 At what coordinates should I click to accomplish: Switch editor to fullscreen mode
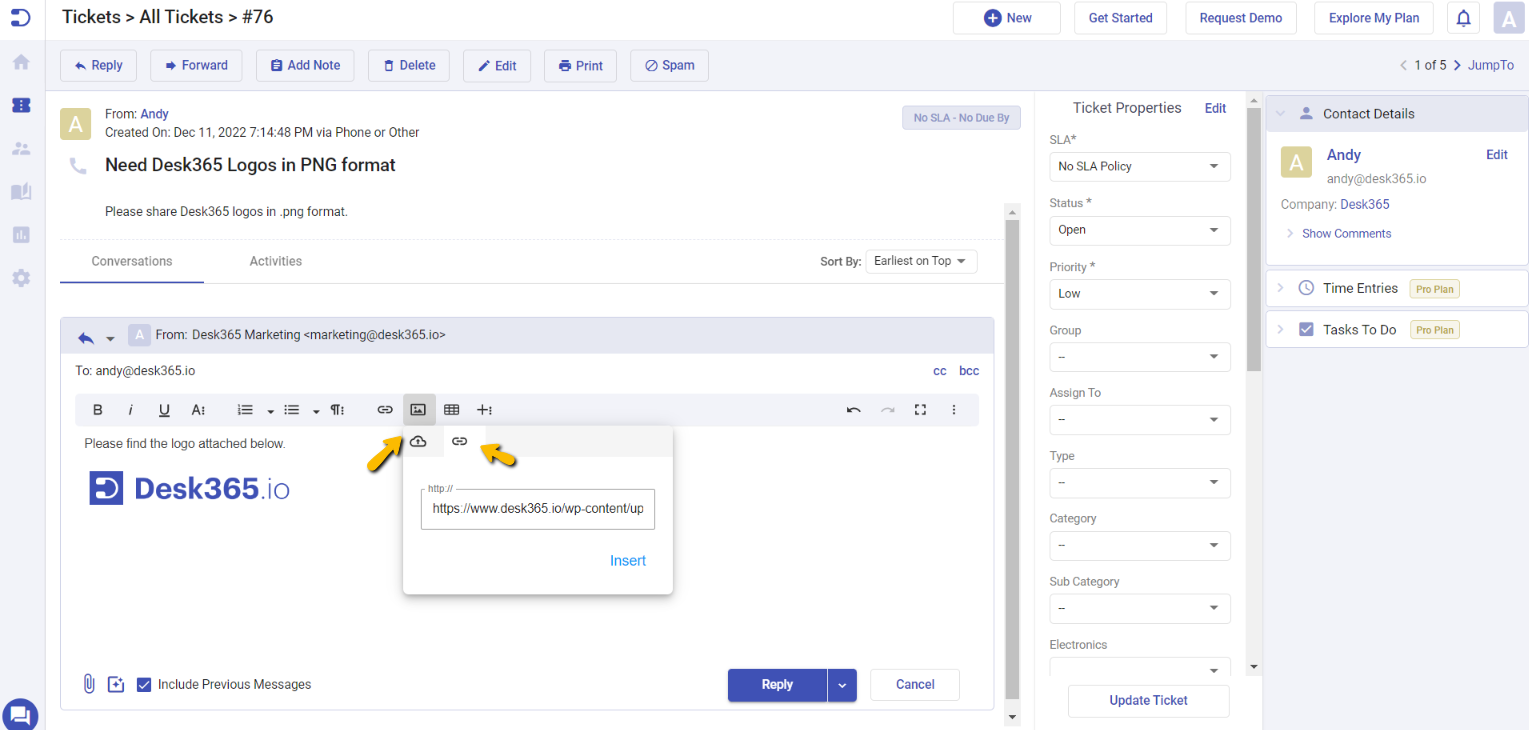coord(921,410)
